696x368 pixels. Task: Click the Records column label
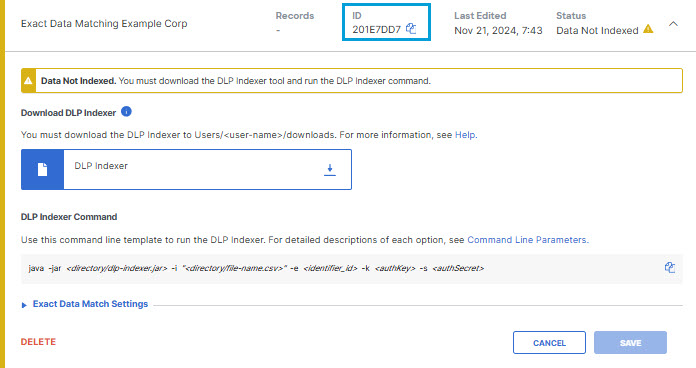pyautogui.click(x=295, y=16)
